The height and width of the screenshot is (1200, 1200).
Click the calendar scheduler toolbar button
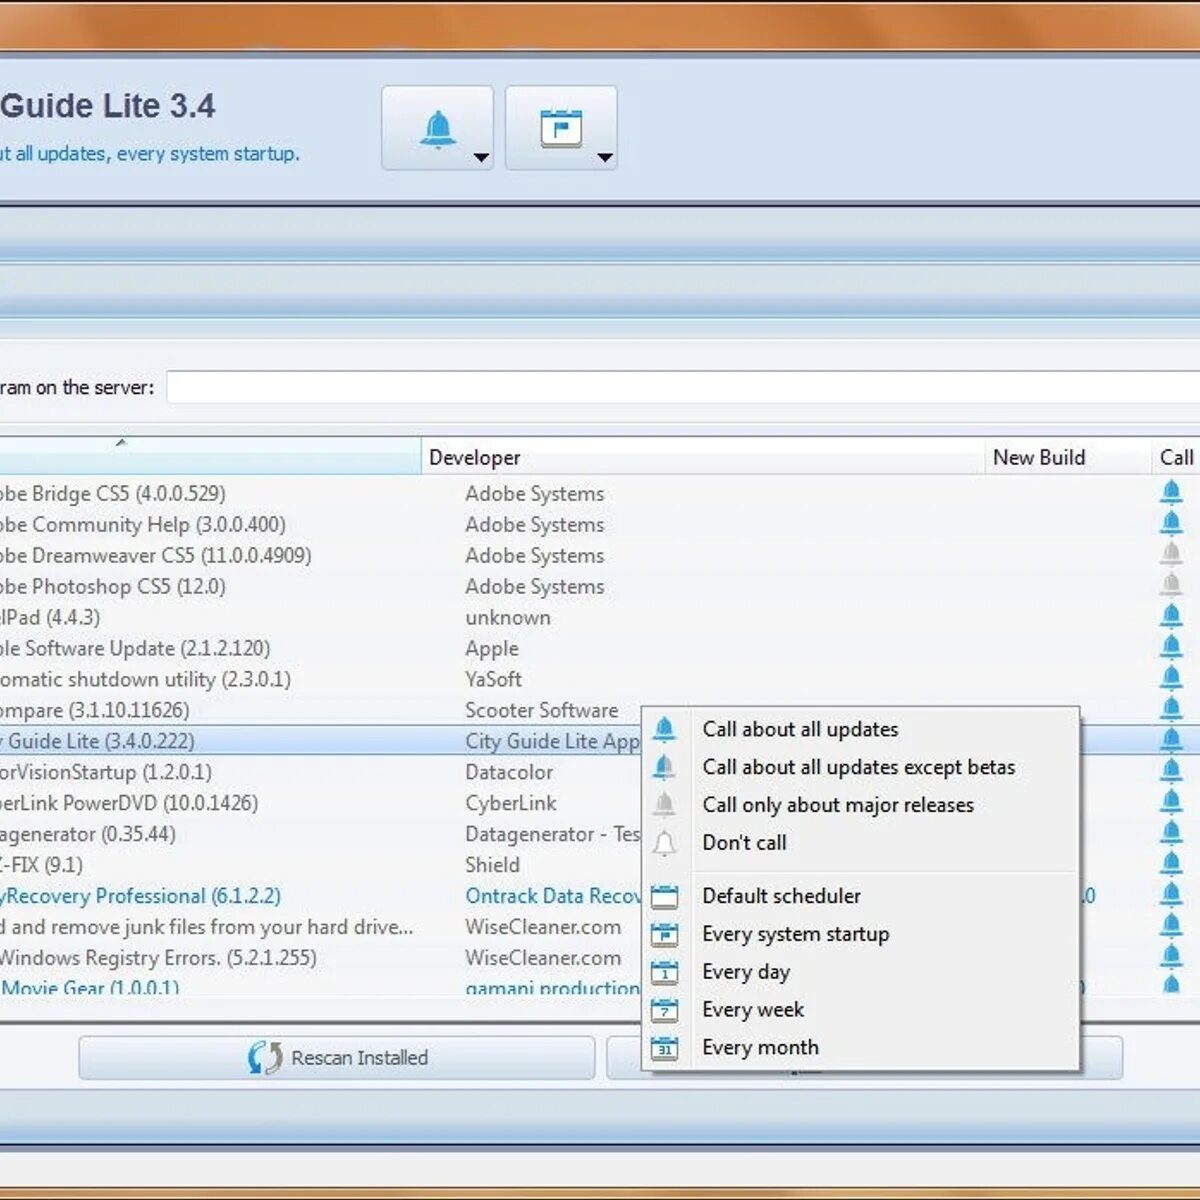click(561, 128)
